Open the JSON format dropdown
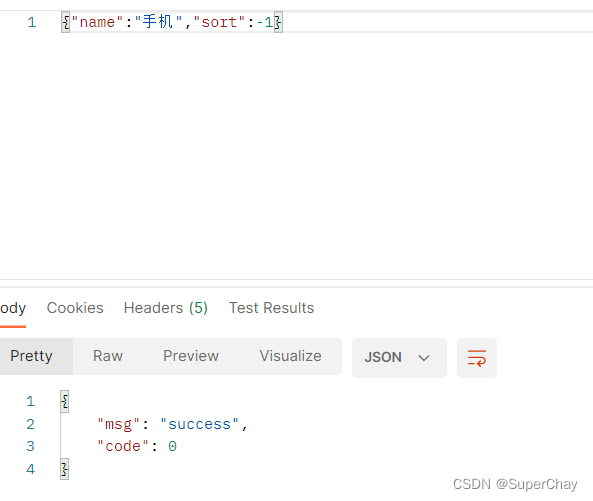 399,358
